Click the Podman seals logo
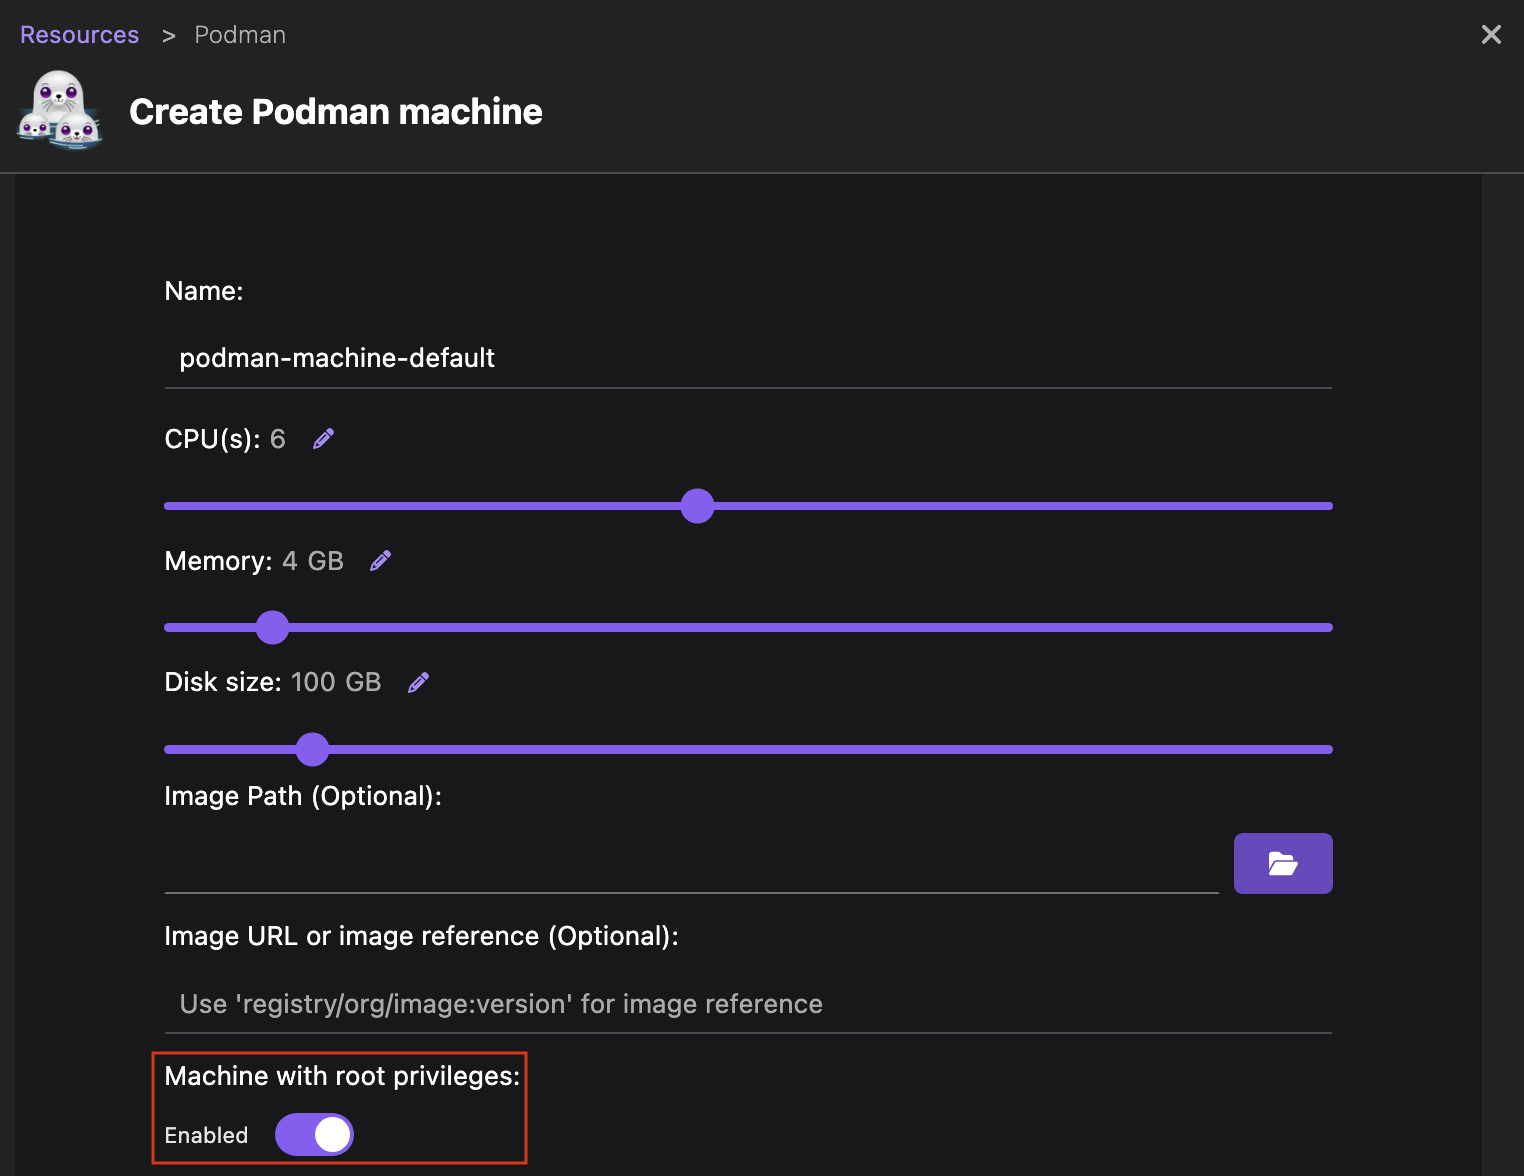The image size is (1524, 1176). click(x=60, y=110)
